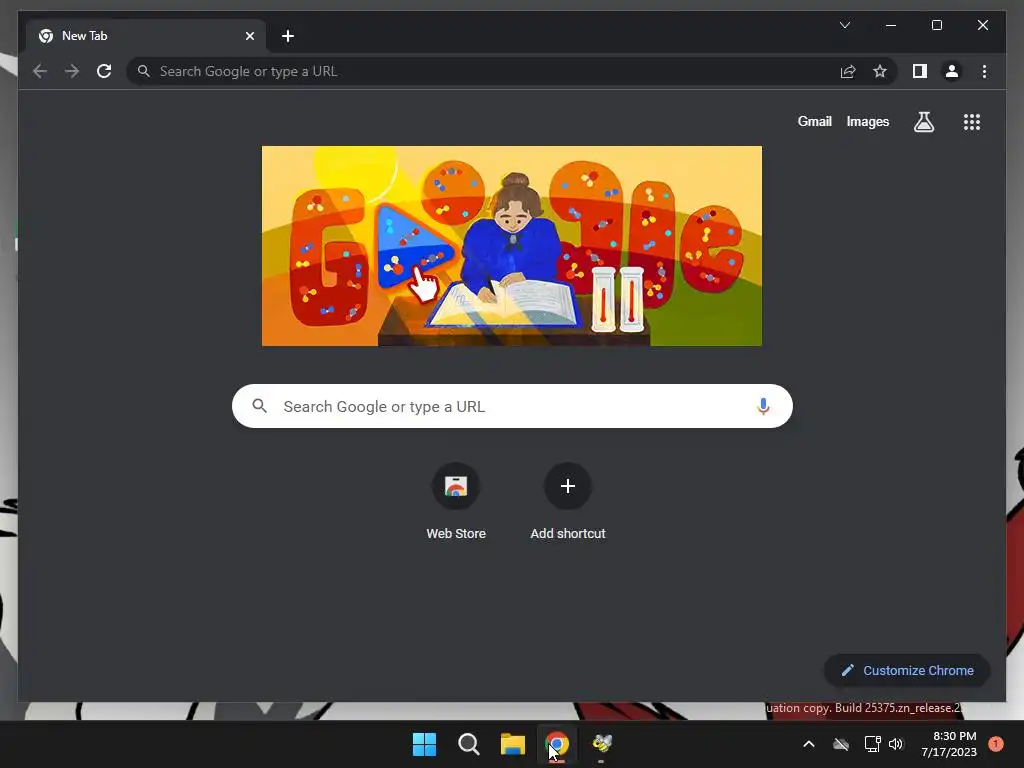Maximize the Chrome window

pos(936,25)
